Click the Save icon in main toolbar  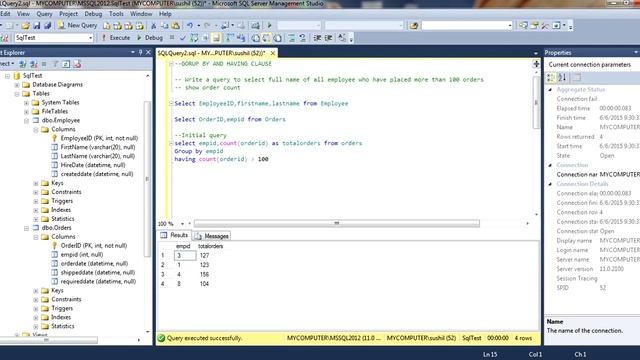[37, 25]
